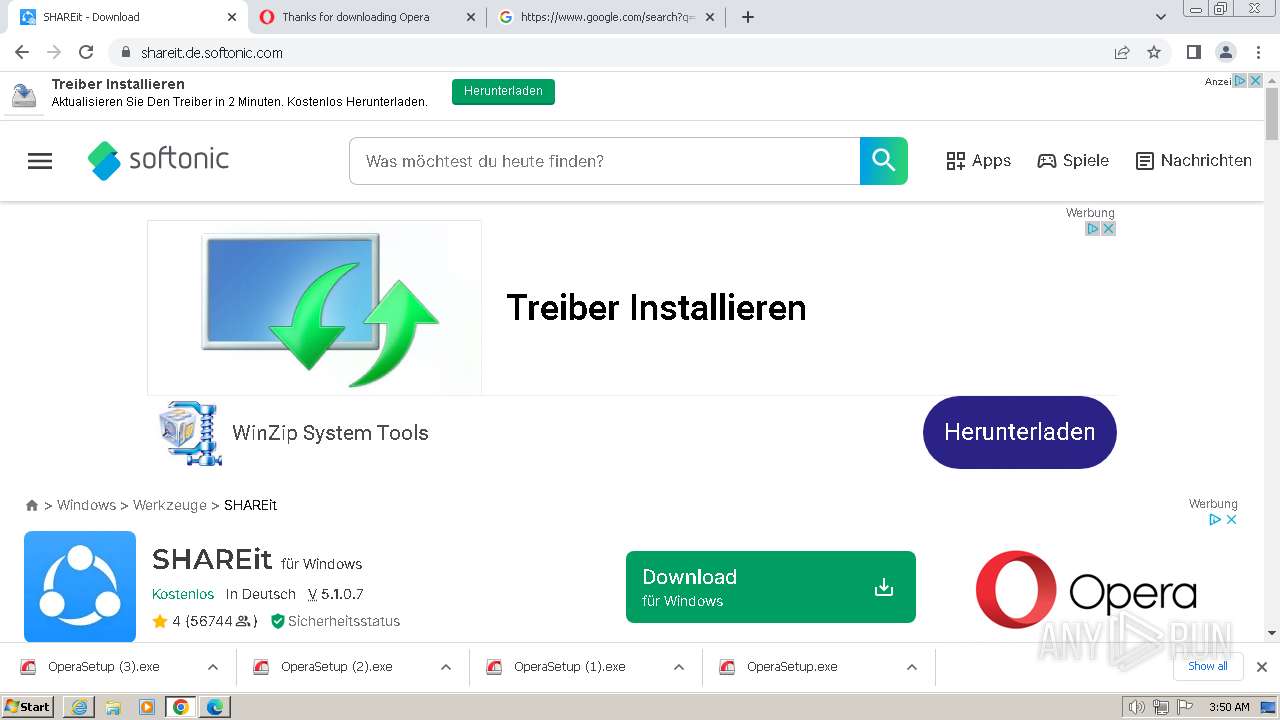Open the Apps navigation item
Image resolution: width=1280 pixels, height=720 pixels.
pos(979,161)
